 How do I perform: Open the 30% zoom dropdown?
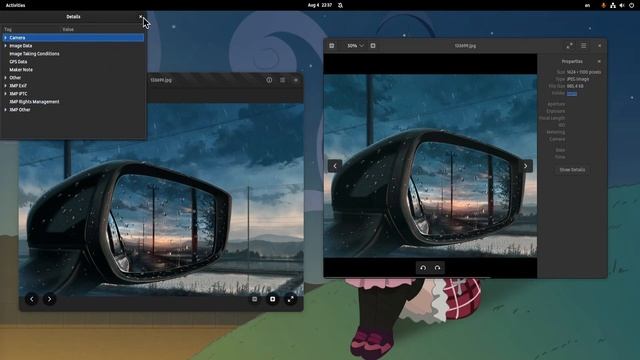pos(355,46)
